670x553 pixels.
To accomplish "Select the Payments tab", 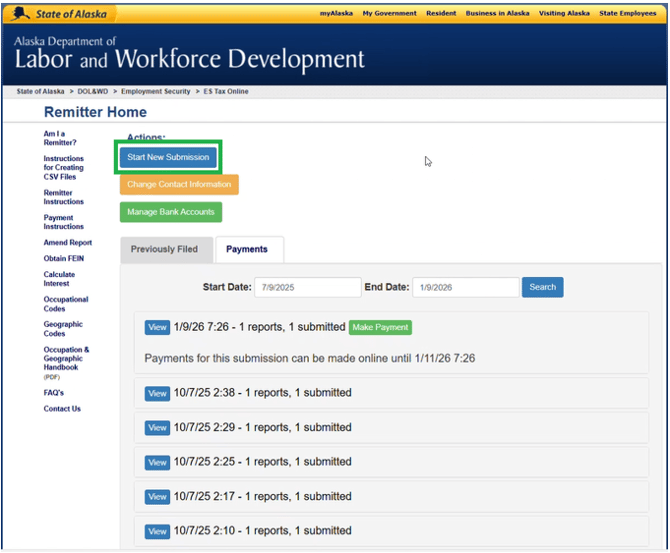I will coord(250,250).
